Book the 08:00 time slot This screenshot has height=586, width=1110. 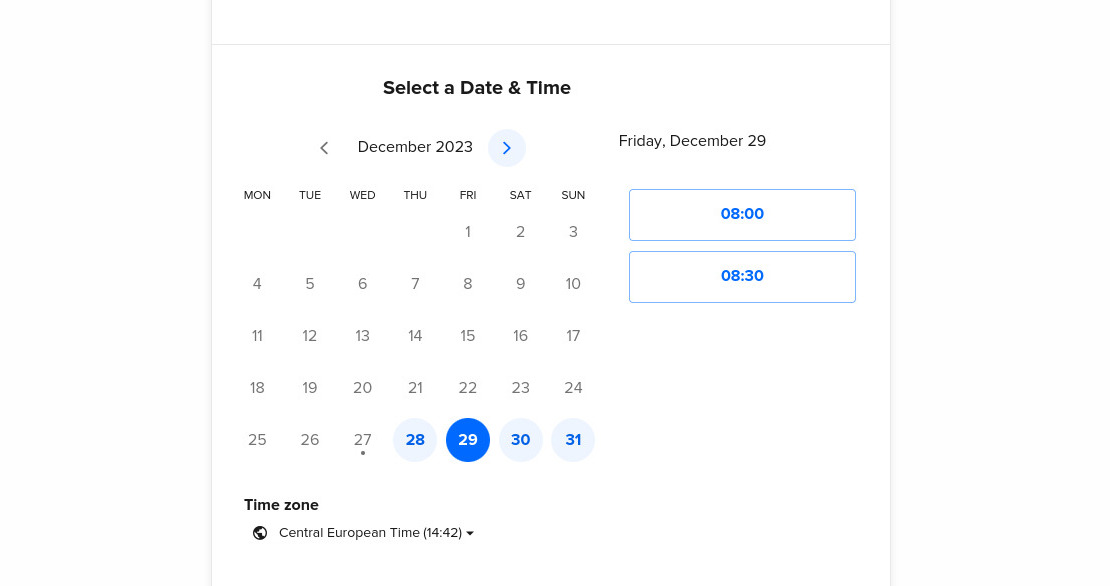[742, 214]
